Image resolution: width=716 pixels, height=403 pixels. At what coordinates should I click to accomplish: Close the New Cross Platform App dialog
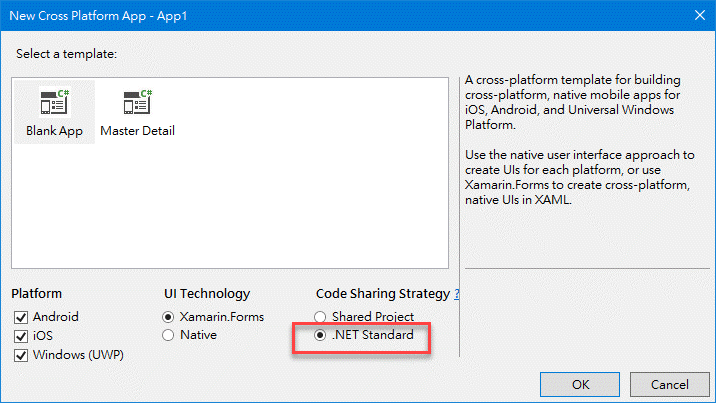(700, 15)
